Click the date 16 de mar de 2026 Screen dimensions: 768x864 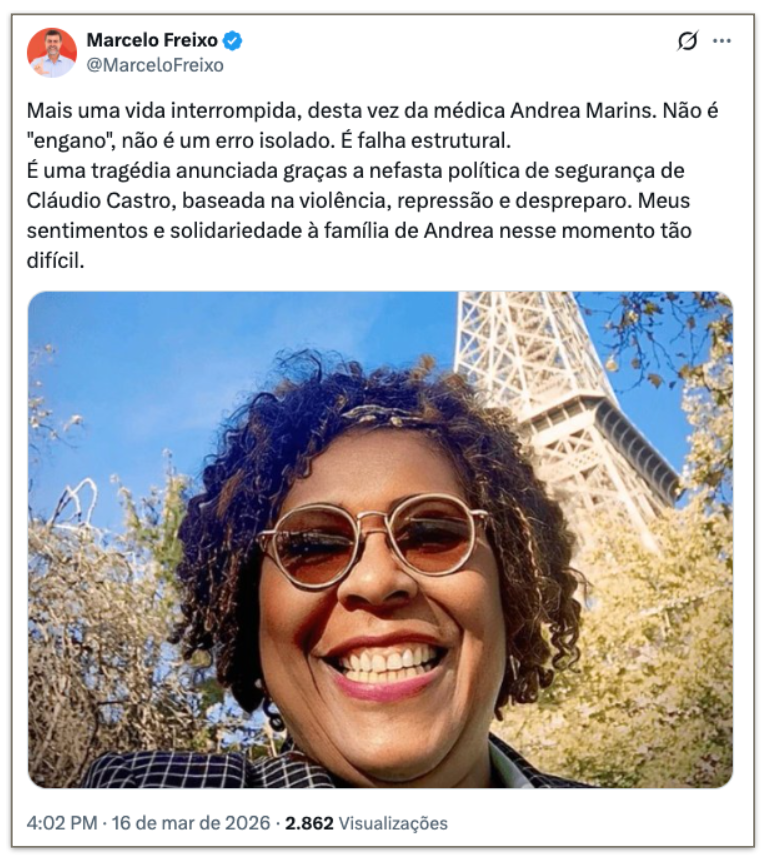(191, 823)
